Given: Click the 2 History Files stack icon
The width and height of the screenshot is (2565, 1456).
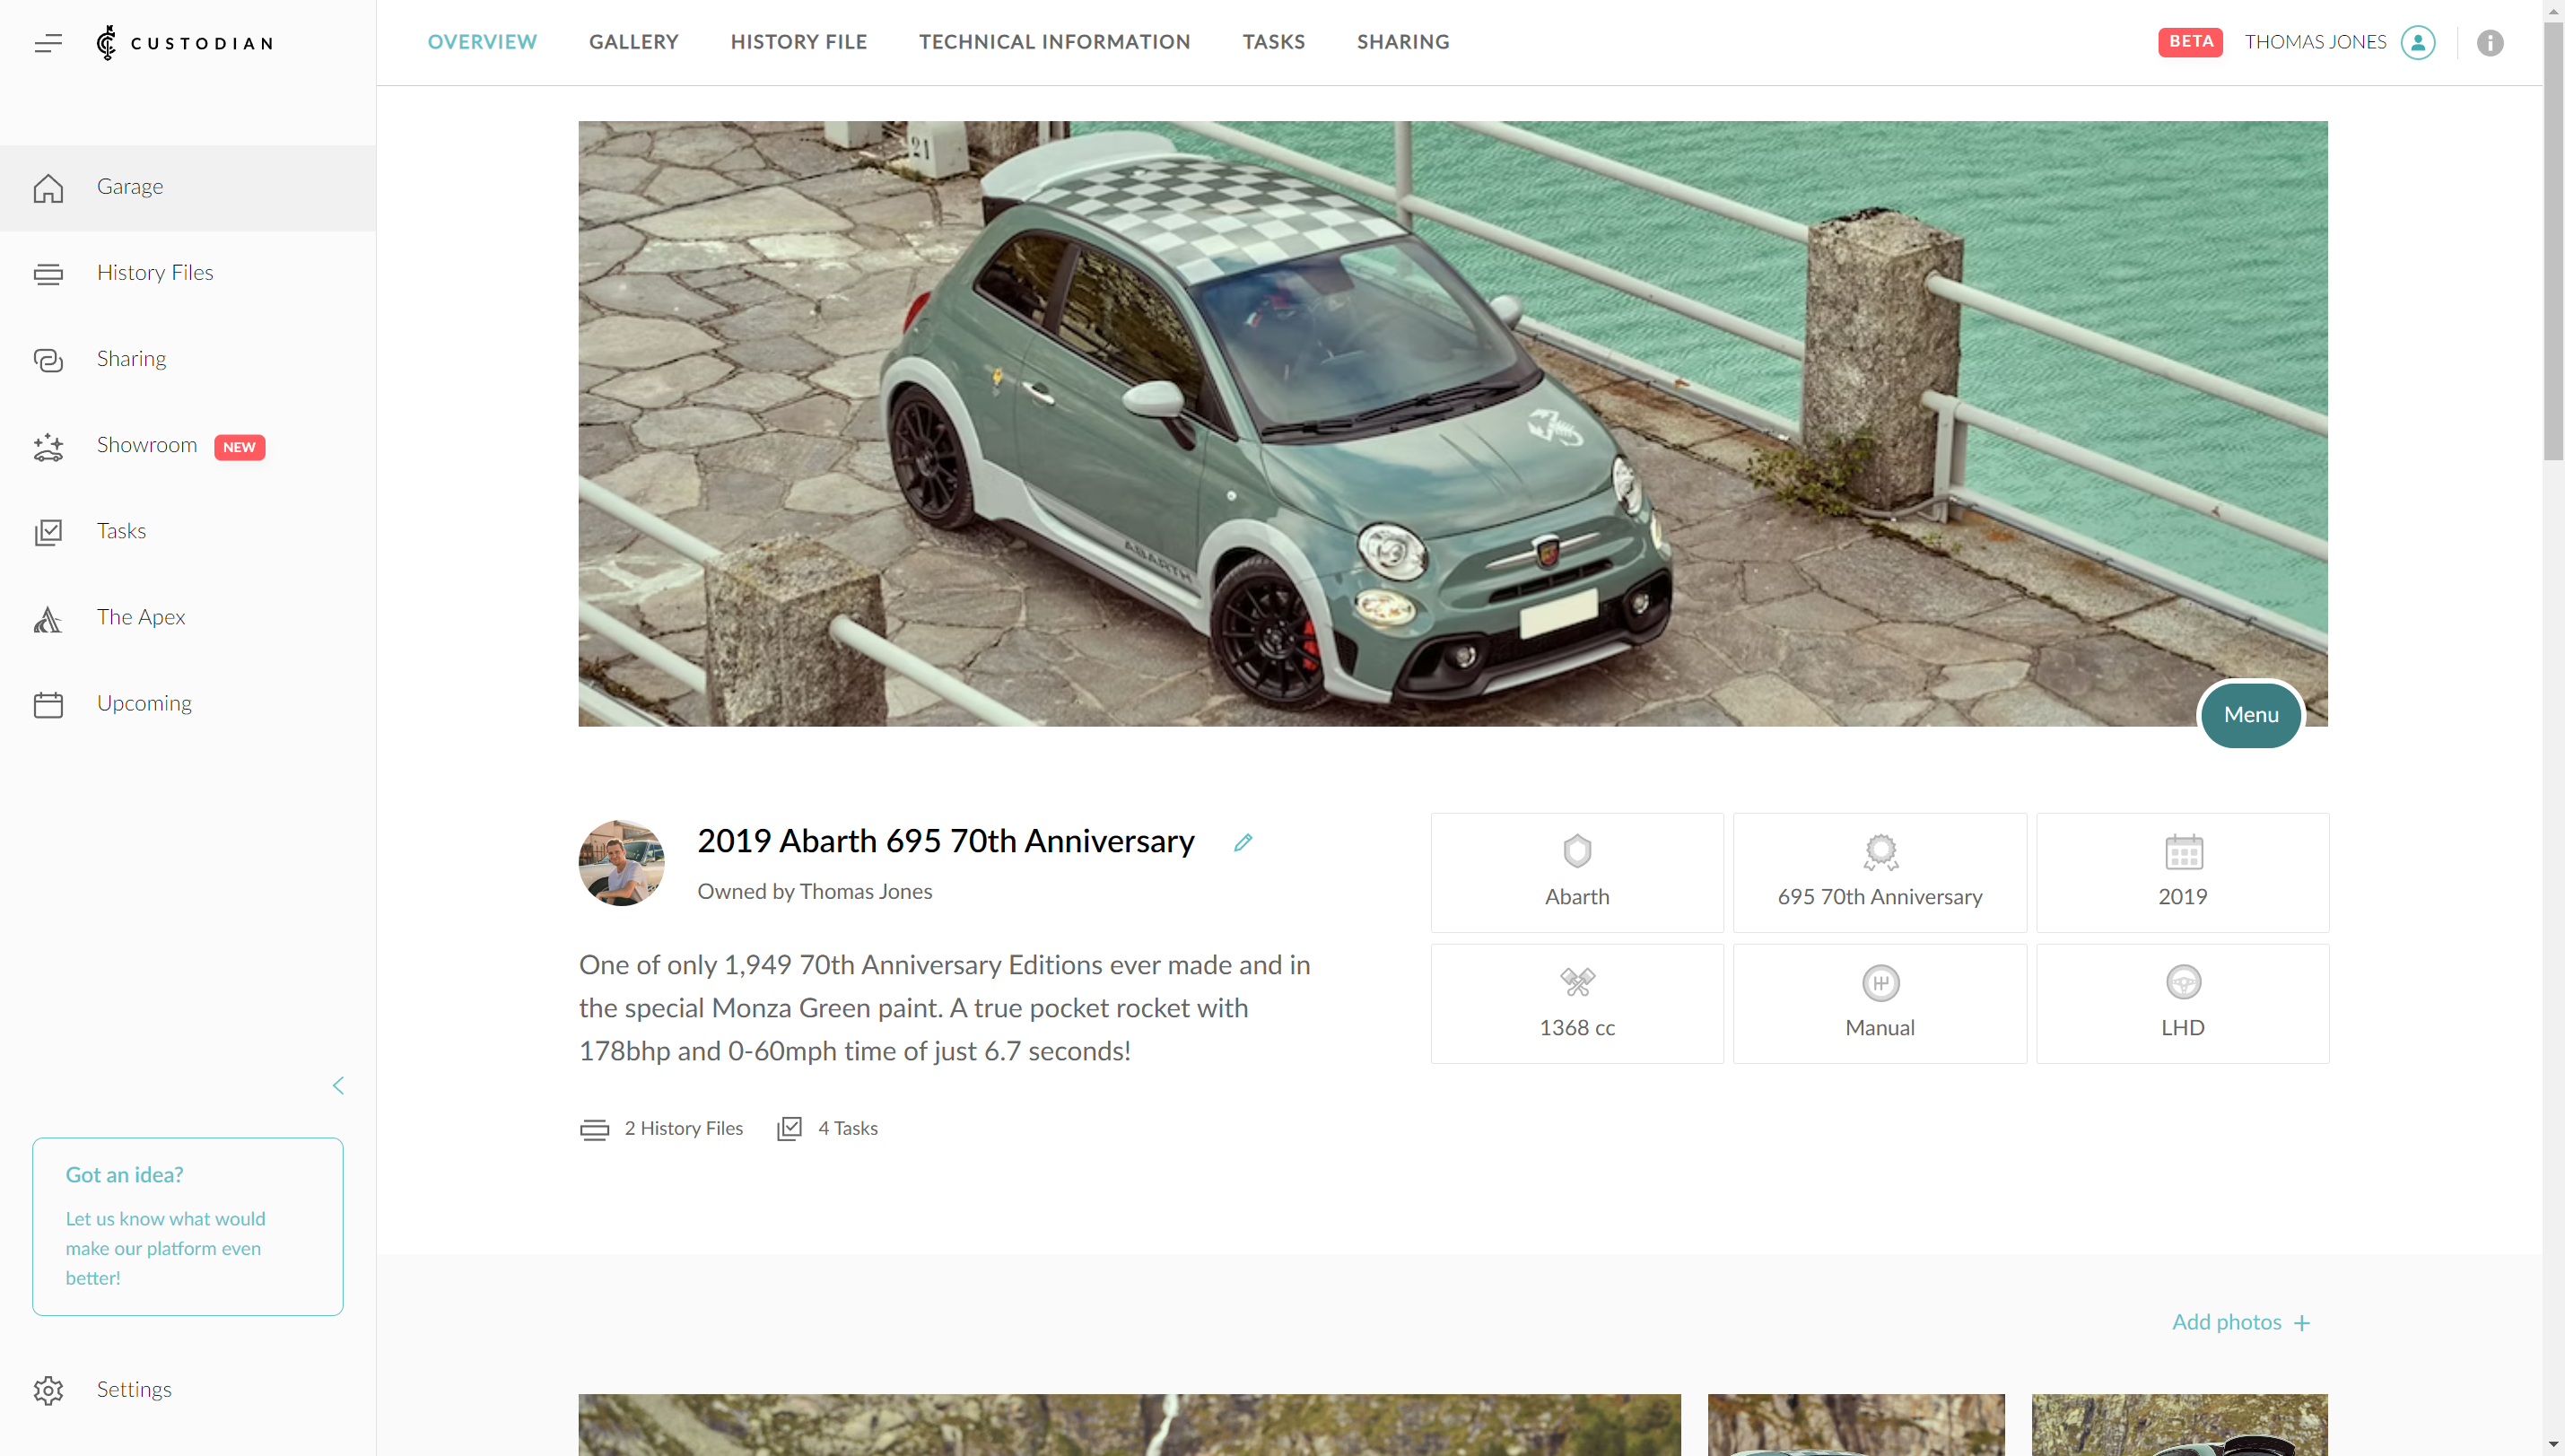Looking at the screenshot, I should pos(593,1129).
